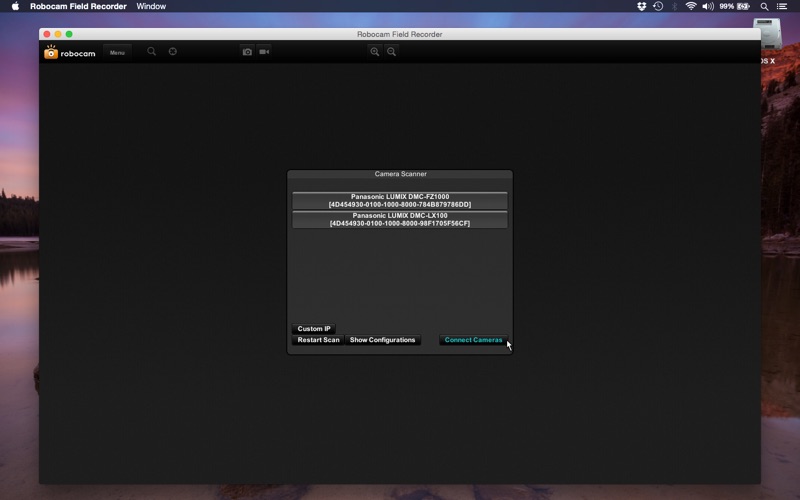Click the volume menu bar icon

[x=708, y=6]
